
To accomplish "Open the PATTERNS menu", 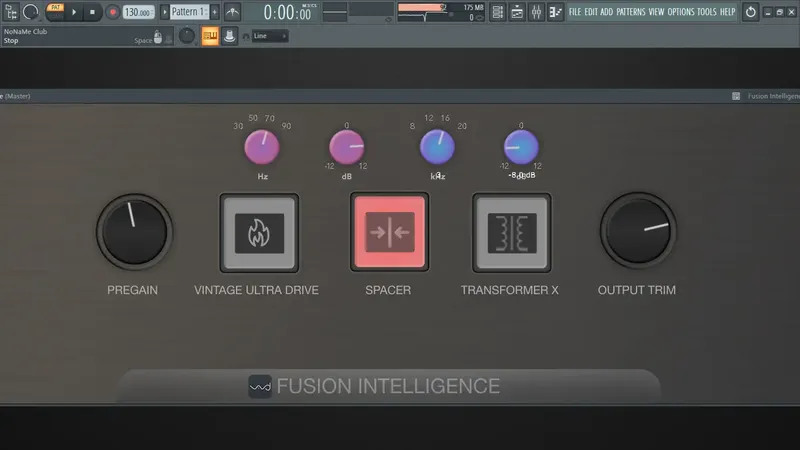I will tap(631, 12).
